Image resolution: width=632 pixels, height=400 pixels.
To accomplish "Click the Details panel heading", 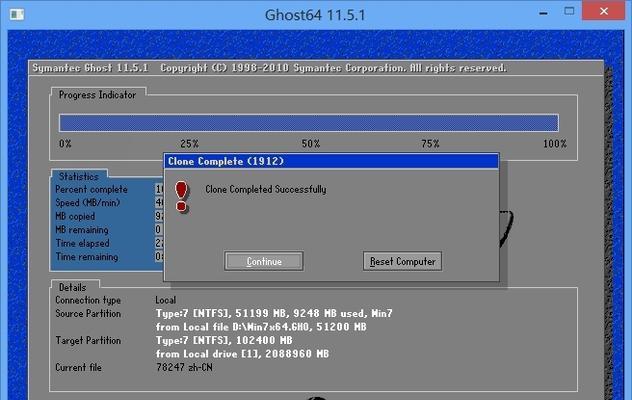I will (x=73, y=287).
